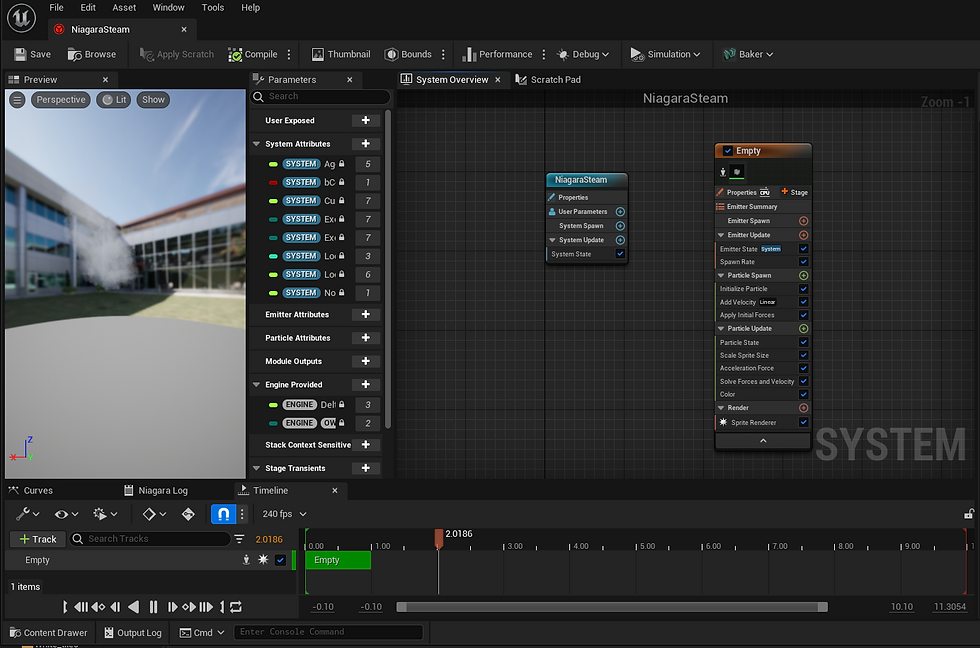
Task: Disable the Initialize Particle module
Action: pos(804,289)
